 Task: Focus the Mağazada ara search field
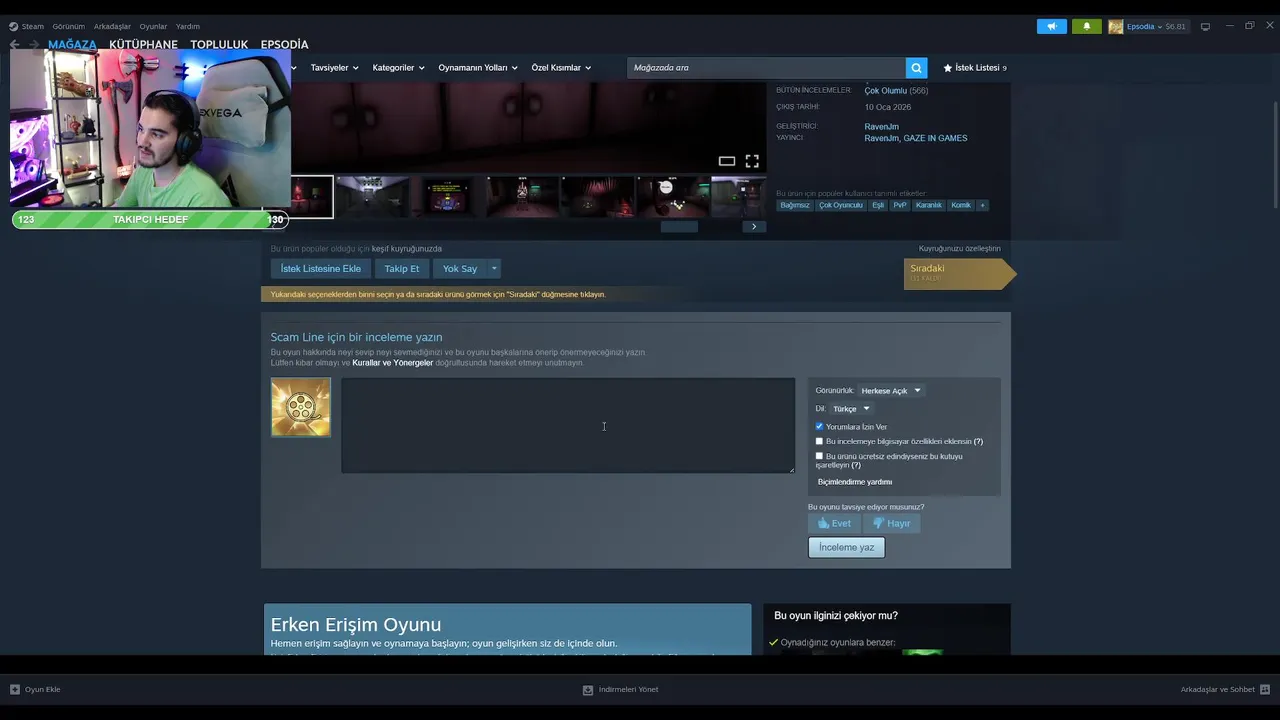[x=766, y=68]
